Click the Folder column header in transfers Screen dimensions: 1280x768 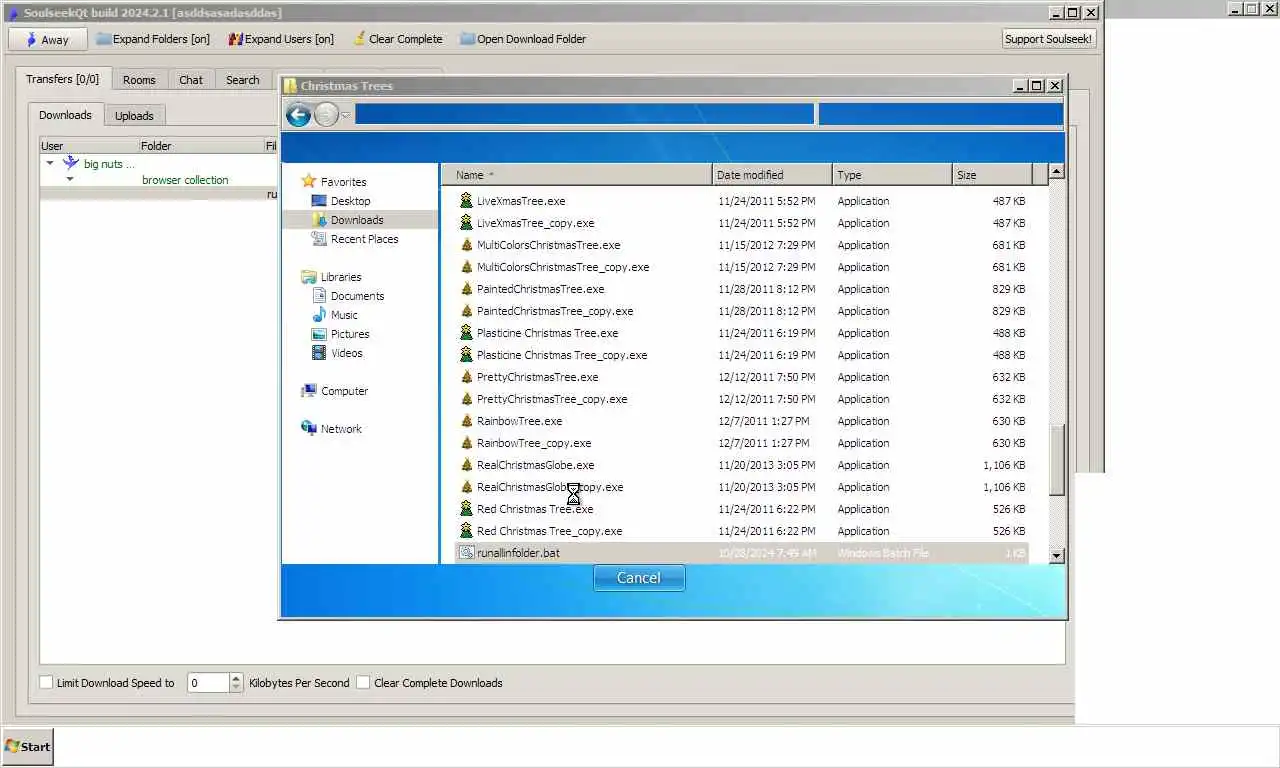[x=200, y=146]
